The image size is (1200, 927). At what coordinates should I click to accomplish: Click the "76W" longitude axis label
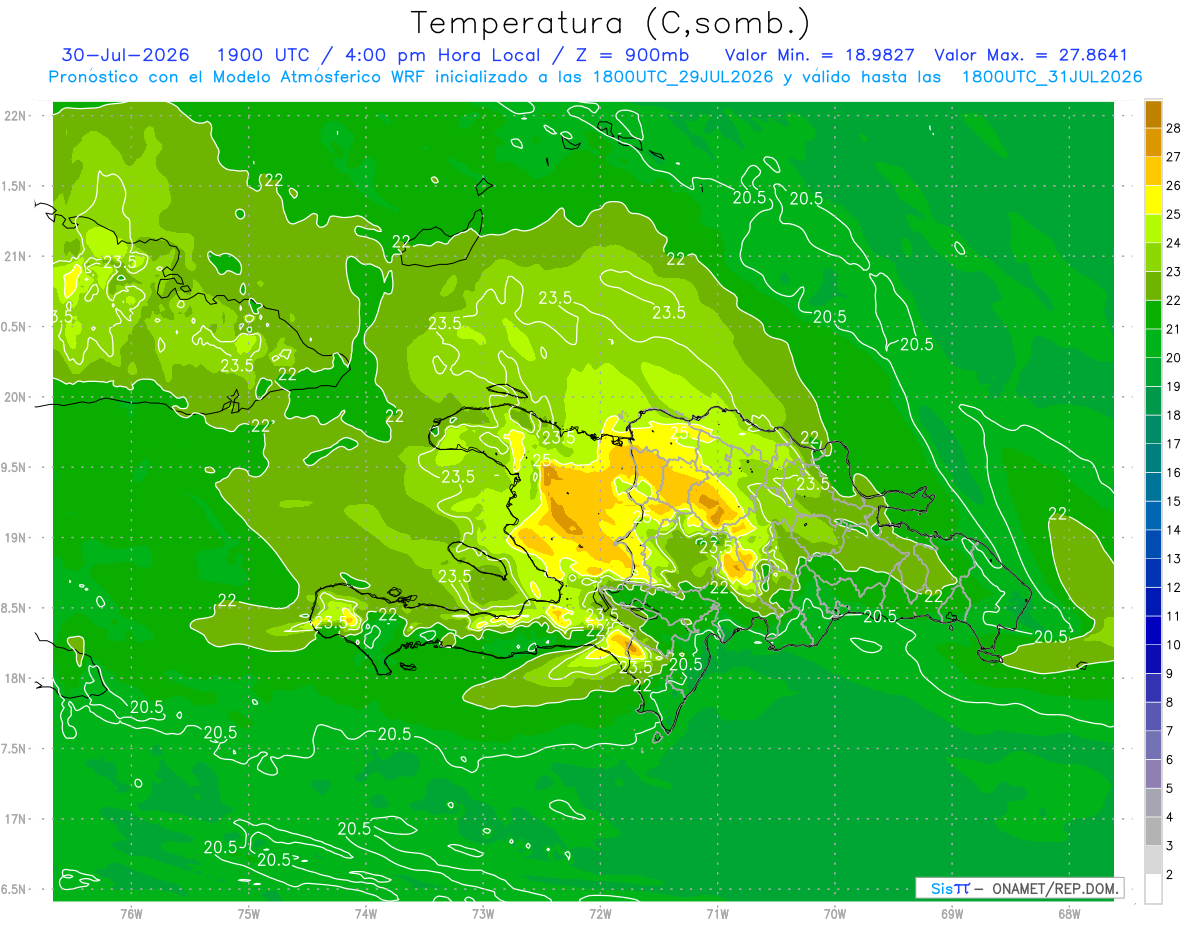[131, 912]
